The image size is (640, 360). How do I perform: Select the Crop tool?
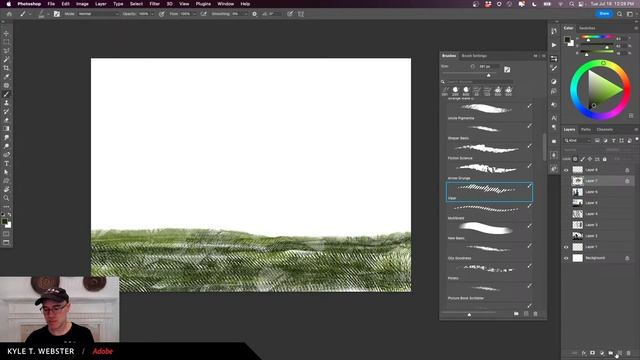tap(6, 68)
